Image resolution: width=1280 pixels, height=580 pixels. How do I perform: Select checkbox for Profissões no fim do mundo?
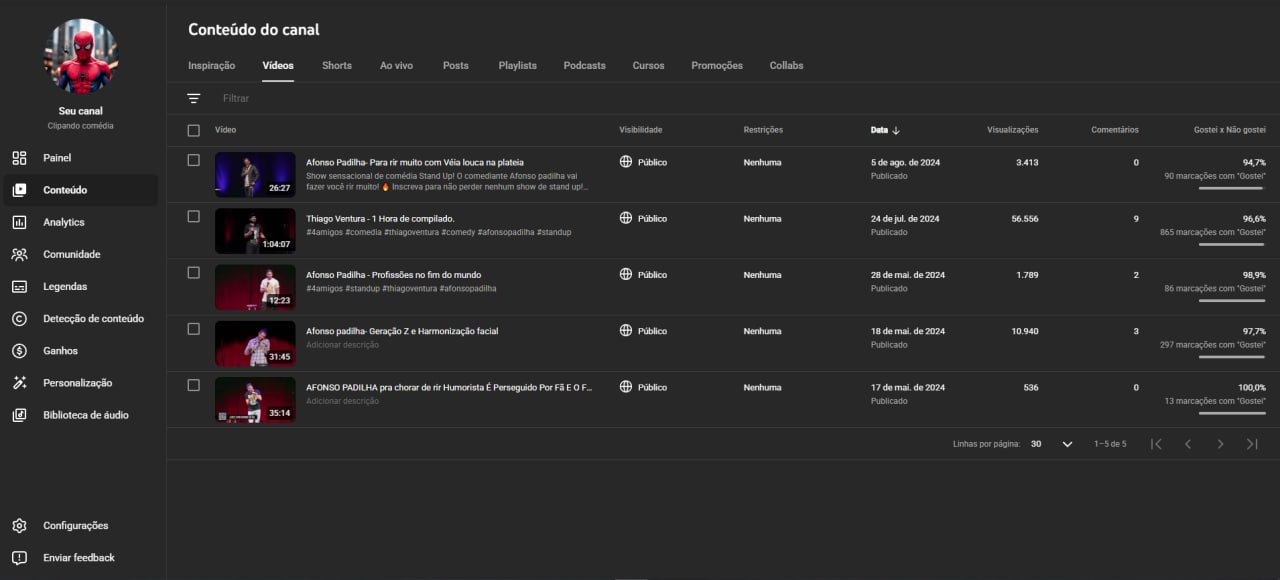pos(194,273)
